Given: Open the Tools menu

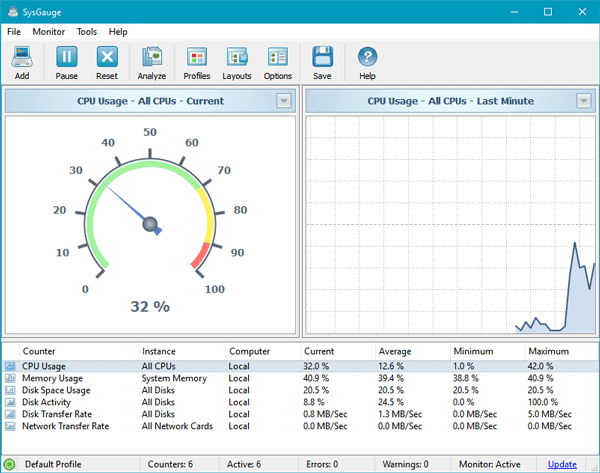Looking at the screenshot, I should 87,32.
